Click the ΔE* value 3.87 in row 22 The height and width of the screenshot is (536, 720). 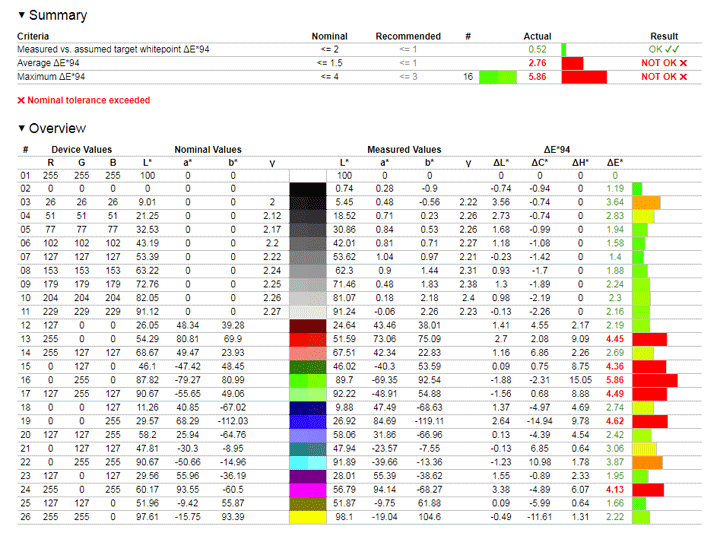(x=615, y=463)
